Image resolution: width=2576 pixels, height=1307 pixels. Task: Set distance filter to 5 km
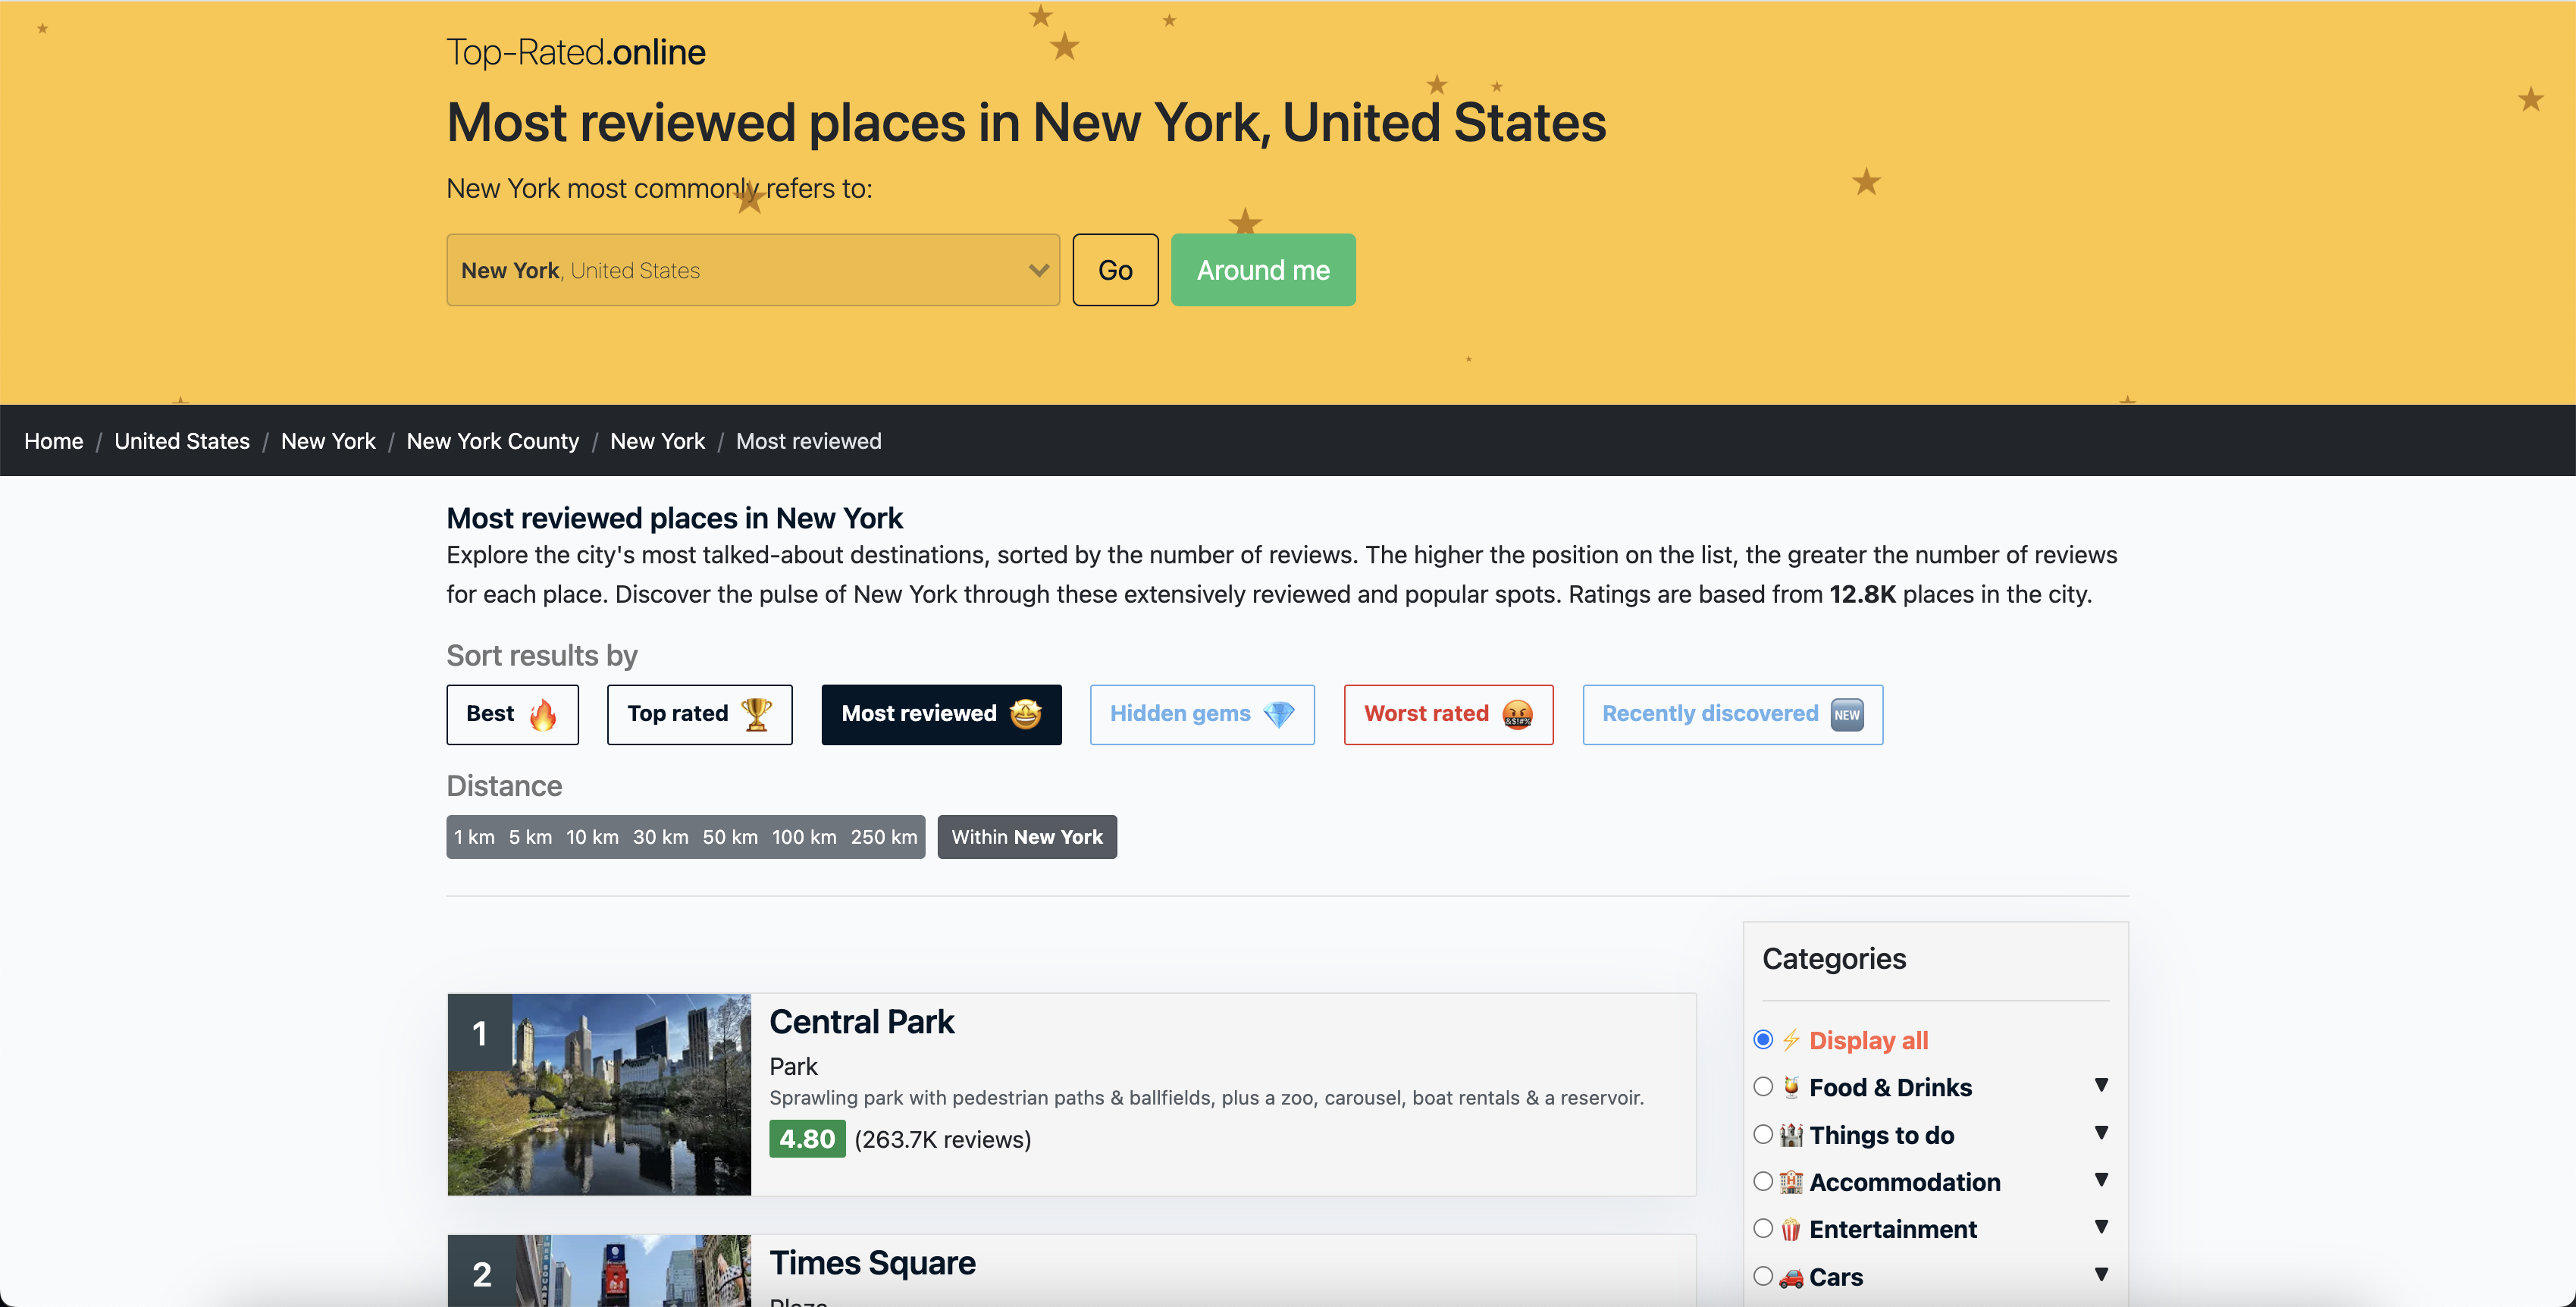pyautogui.click(x=530, y=837)
